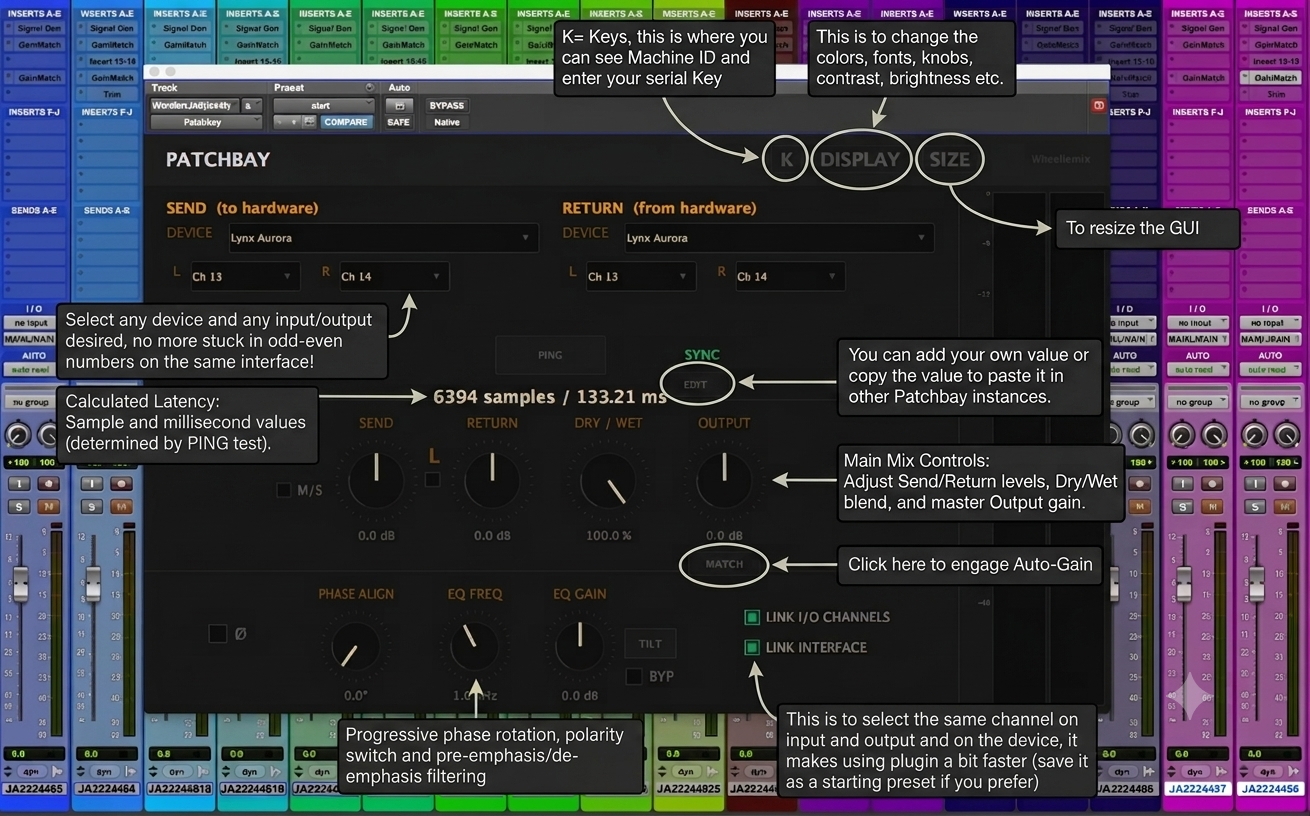
Task: Open the Native plugin format menu
Action: (x=446, y=122)
